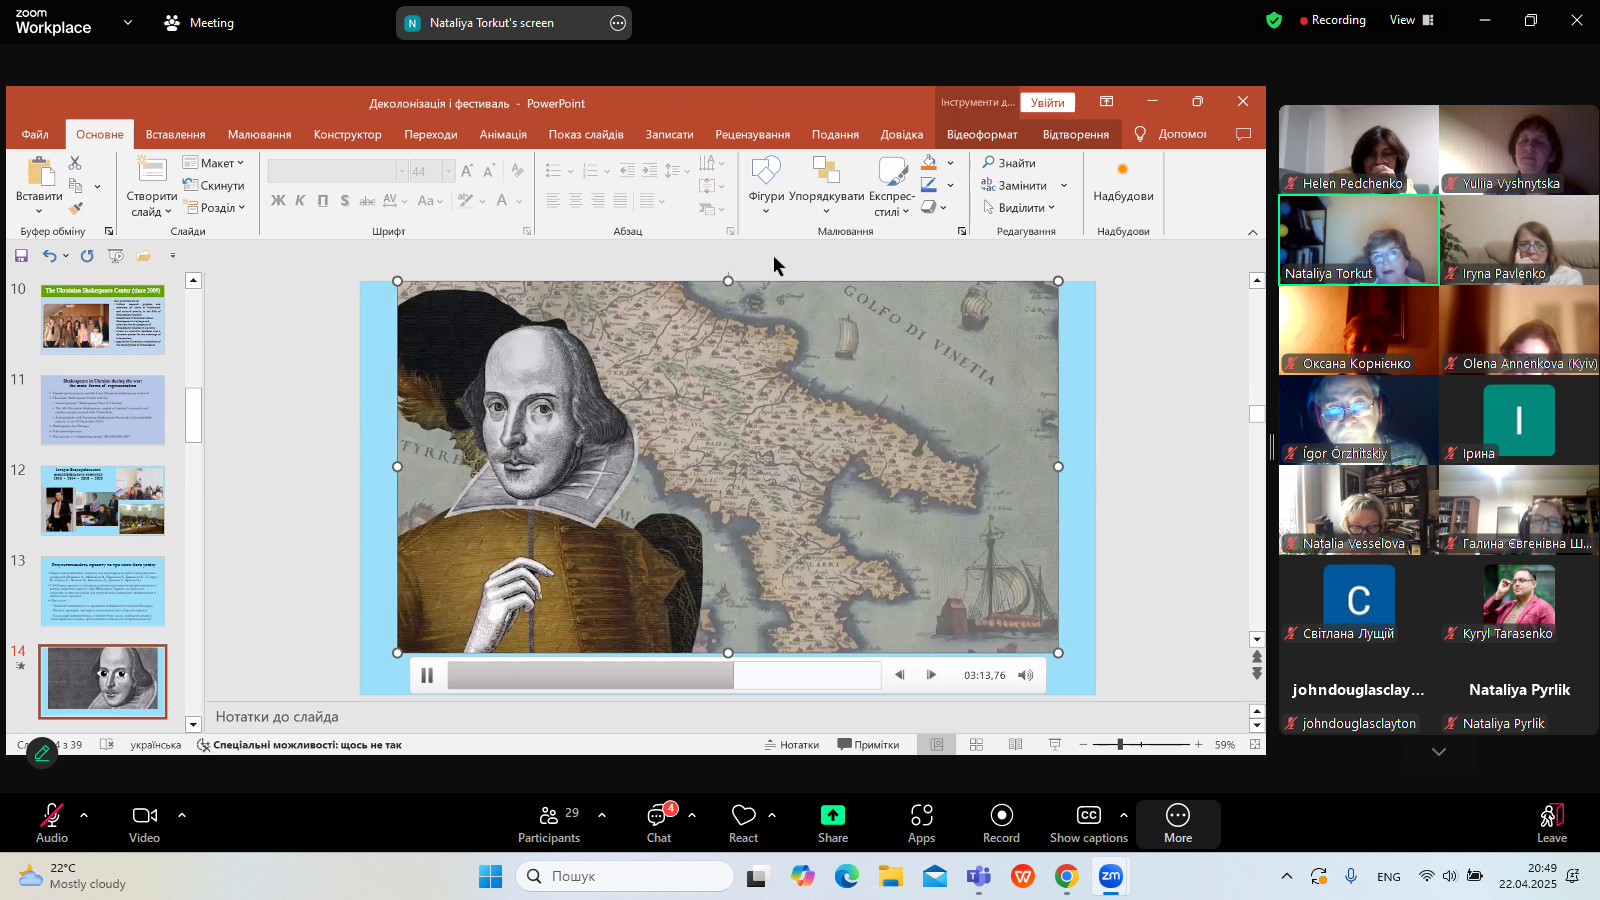Open the Zoom View dropdown
Image resolution: width=1600 pixels, height=900 pixels.
(x=1411, y=20)
